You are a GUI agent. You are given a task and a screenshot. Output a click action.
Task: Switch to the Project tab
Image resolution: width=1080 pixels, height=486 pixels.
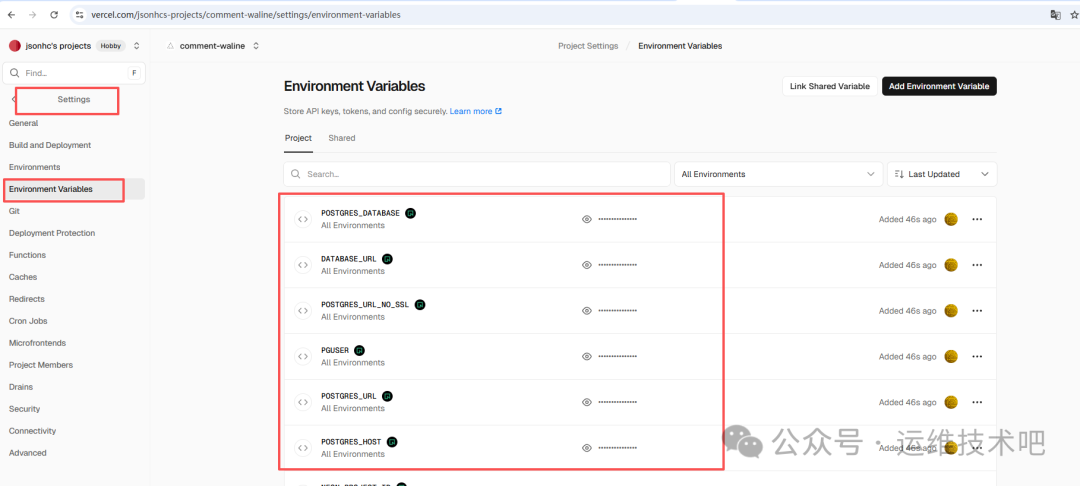298,138
